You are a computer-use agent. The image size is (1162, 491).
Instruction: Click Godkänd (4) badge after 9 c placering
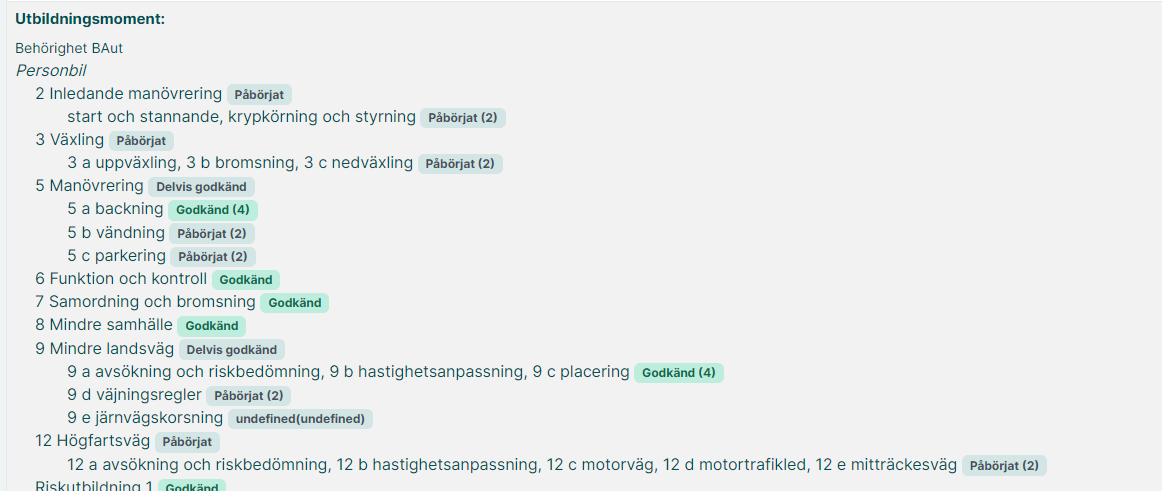tap(679, 373)
